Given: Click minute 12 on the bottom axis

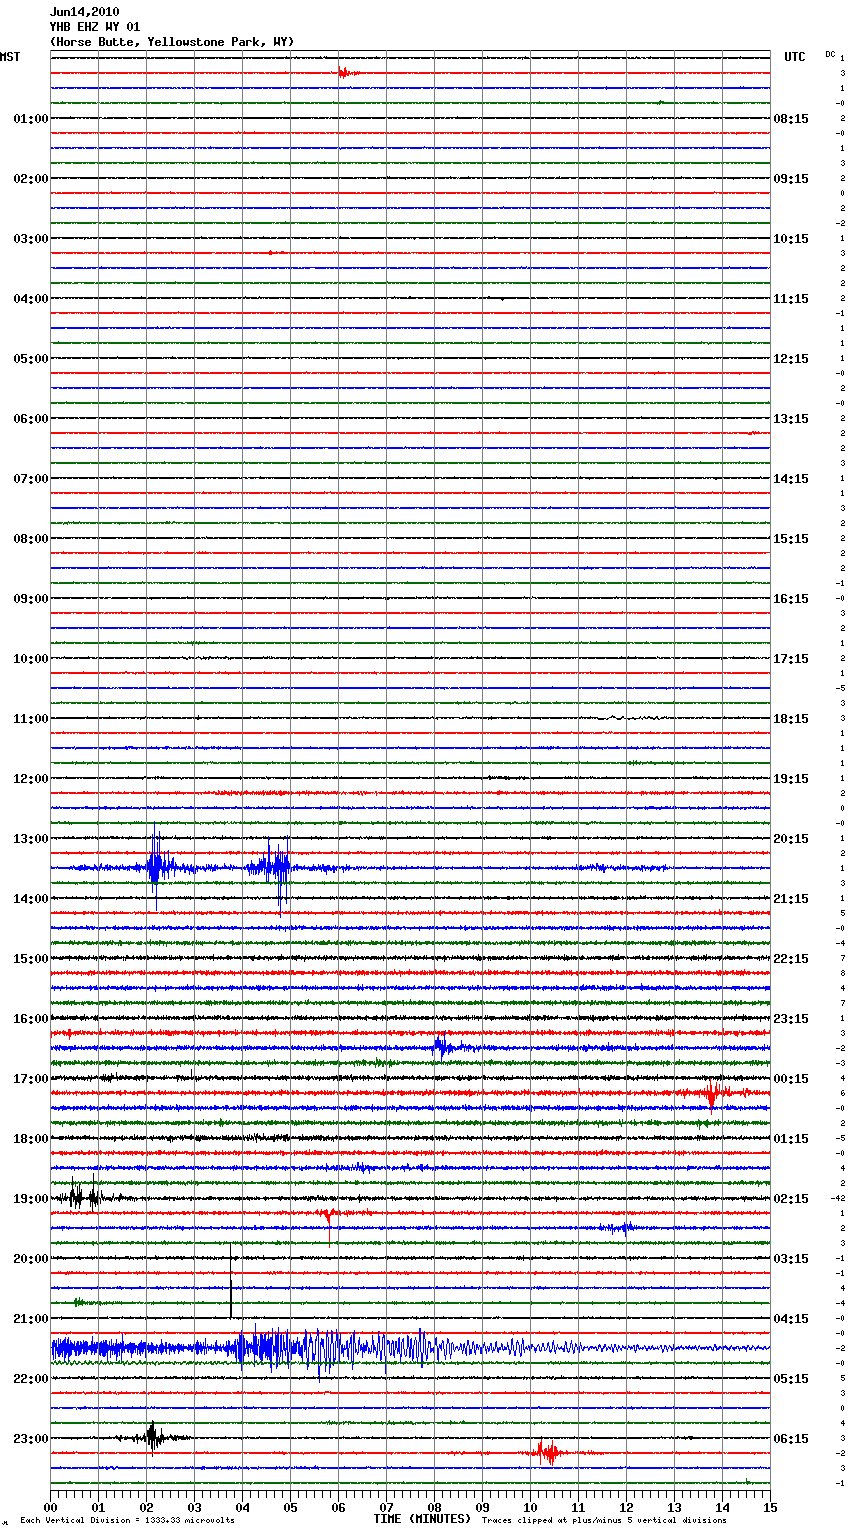Looking at the screenshot, I should [626, 1507].
